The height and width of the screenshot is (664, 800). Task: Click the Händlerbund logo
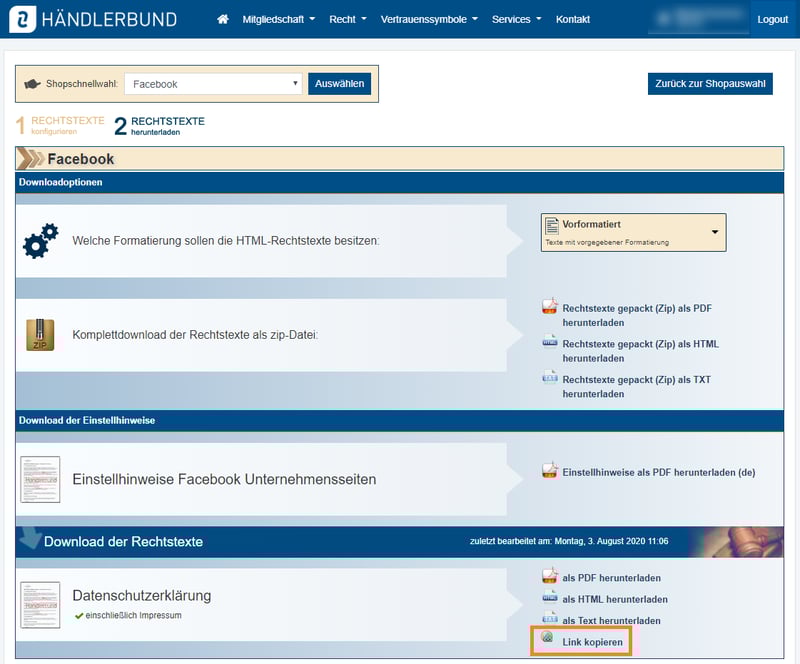click(93, 19)
